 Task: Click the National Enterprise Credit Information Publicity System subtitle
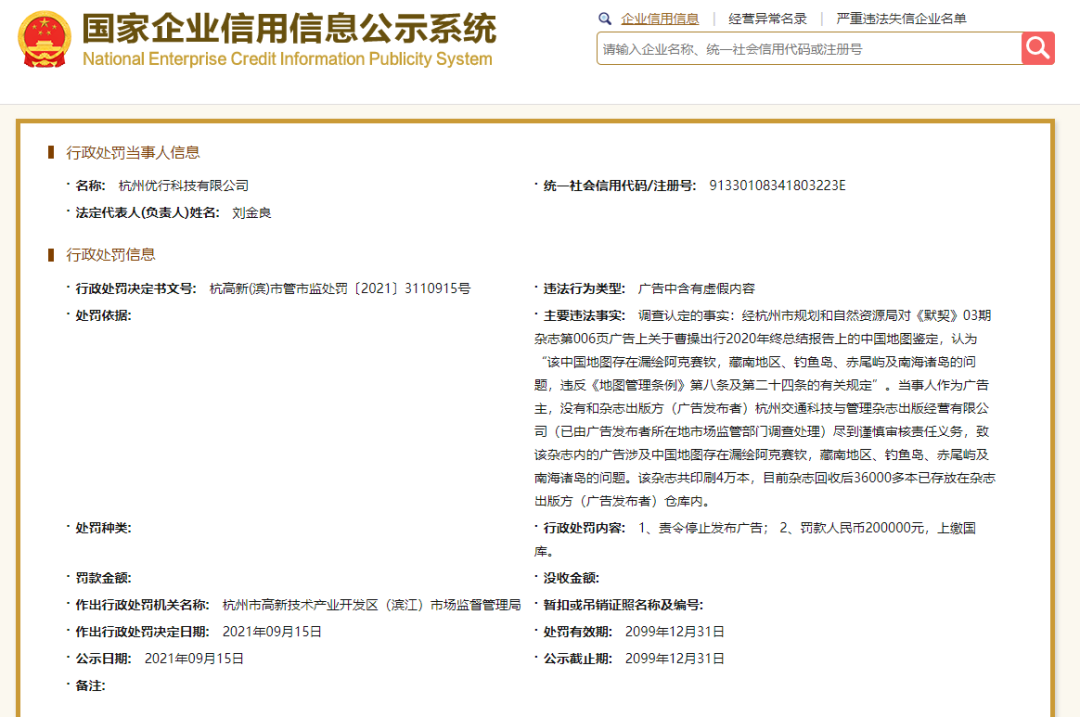click(x=287, y=59)
